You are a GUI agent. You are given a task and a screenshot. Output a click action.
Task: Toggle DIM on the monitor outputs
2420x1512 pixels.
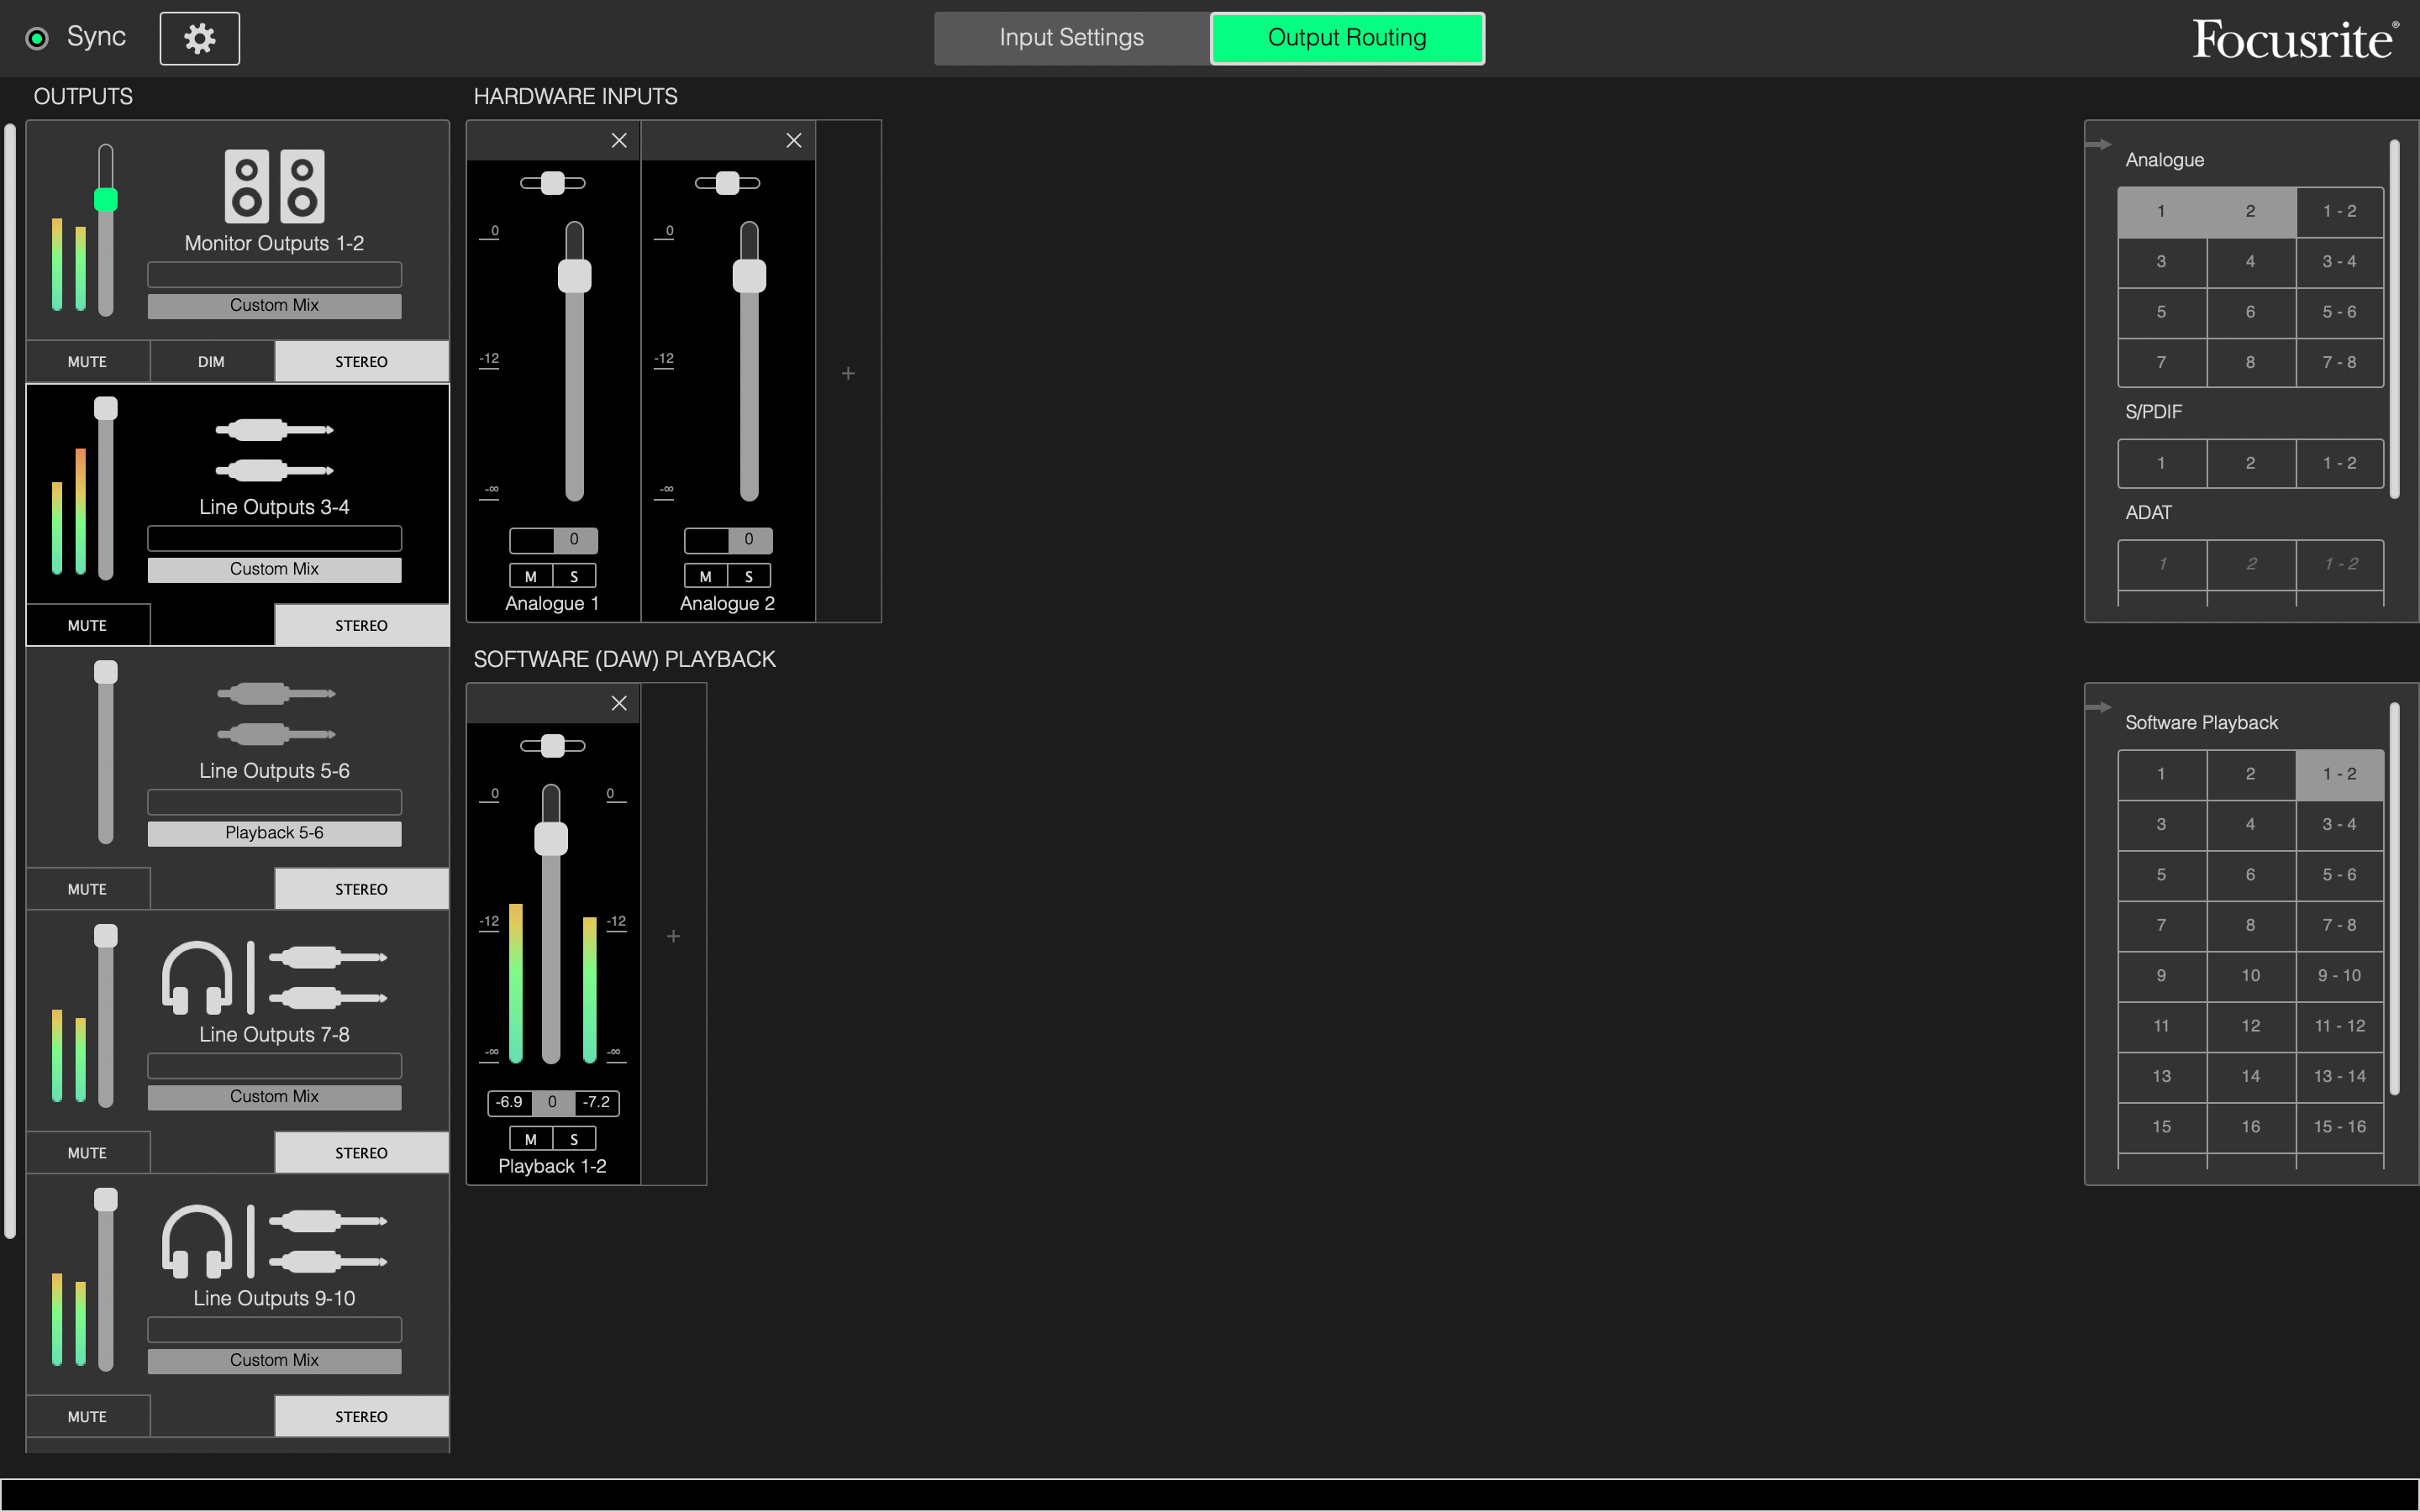(x=211, y=362)
